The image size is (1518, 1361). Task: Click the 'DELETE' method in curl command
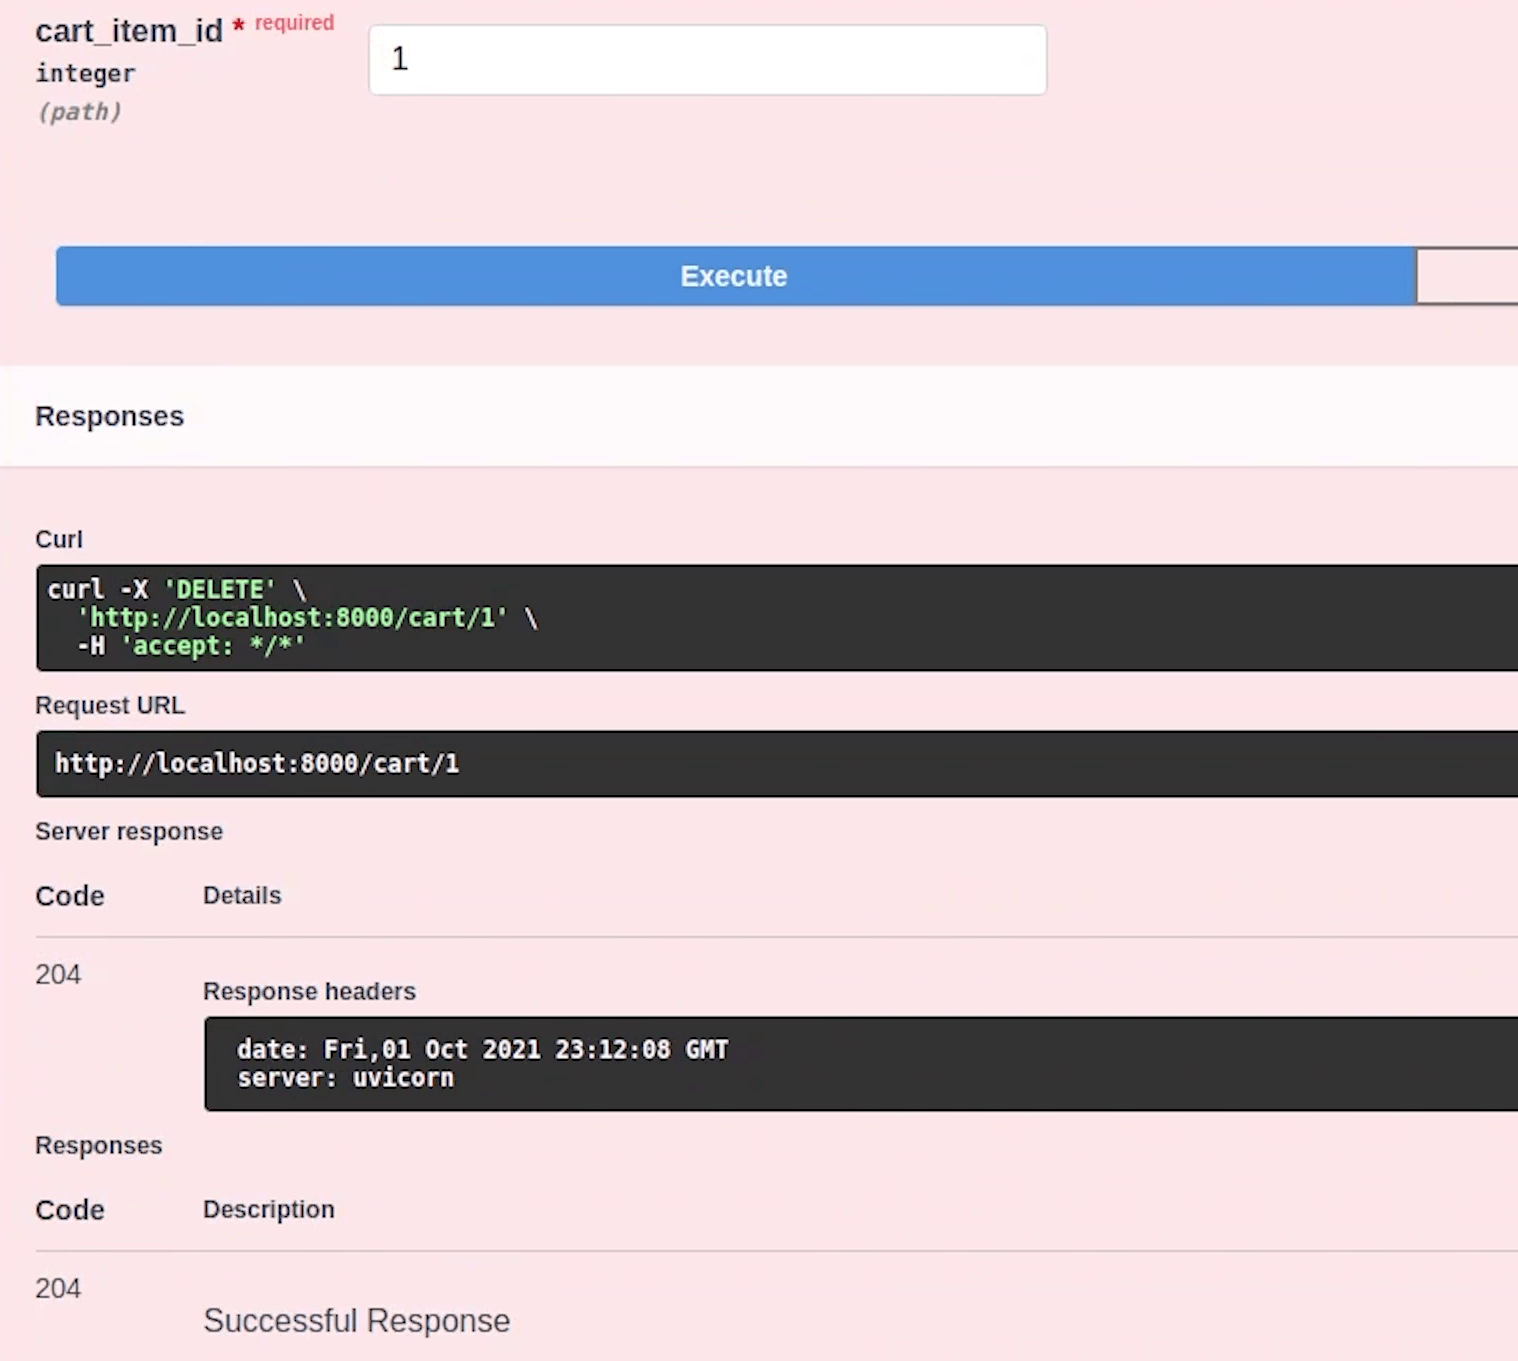coord(219,589)
